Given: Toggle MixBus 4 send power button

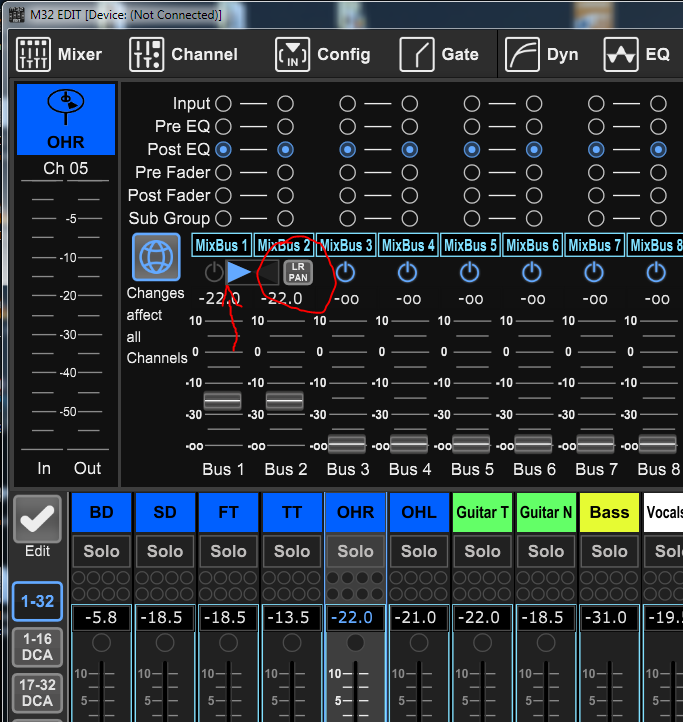Looking at the screenshot, I should (x=408, y=272).
